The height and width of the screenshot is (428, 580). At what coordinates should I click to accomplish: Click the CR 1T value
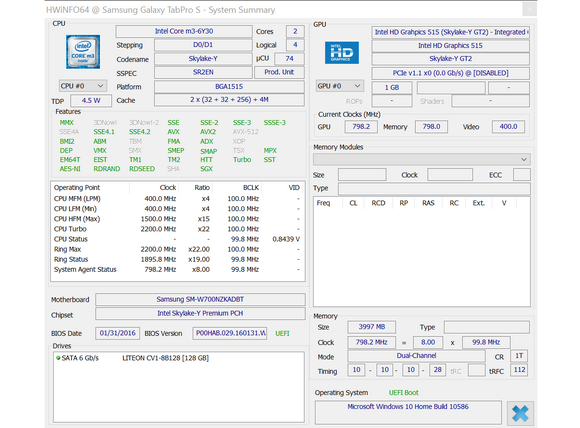(x=519, y=356)
